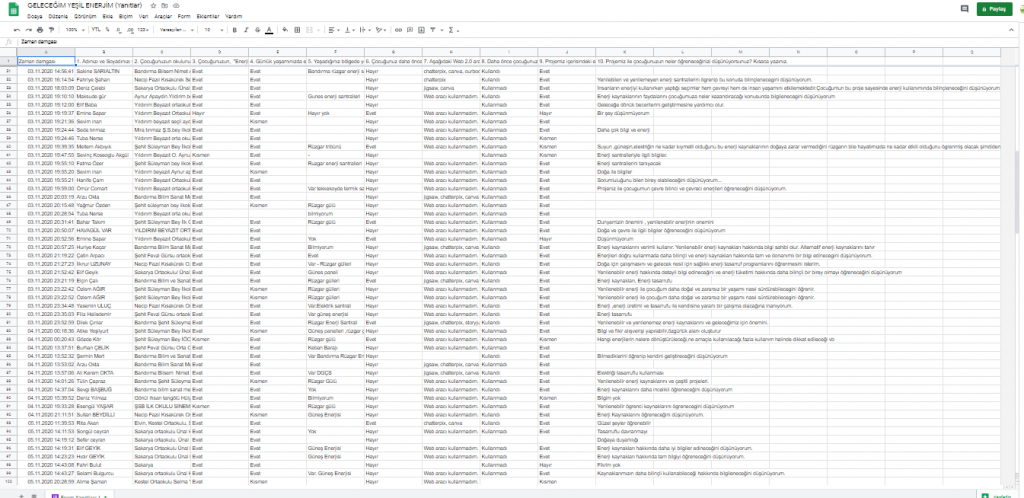Toggle bold formatting
This screenshot has height=498, width=1024.
click(234, 30)
